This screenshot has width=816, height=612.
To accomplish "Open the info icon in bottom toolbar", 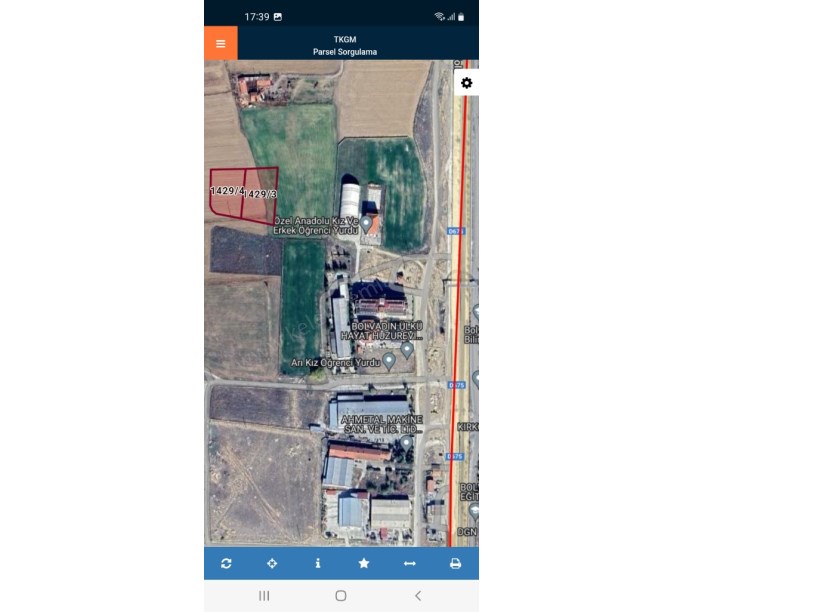I will (318, 563).
